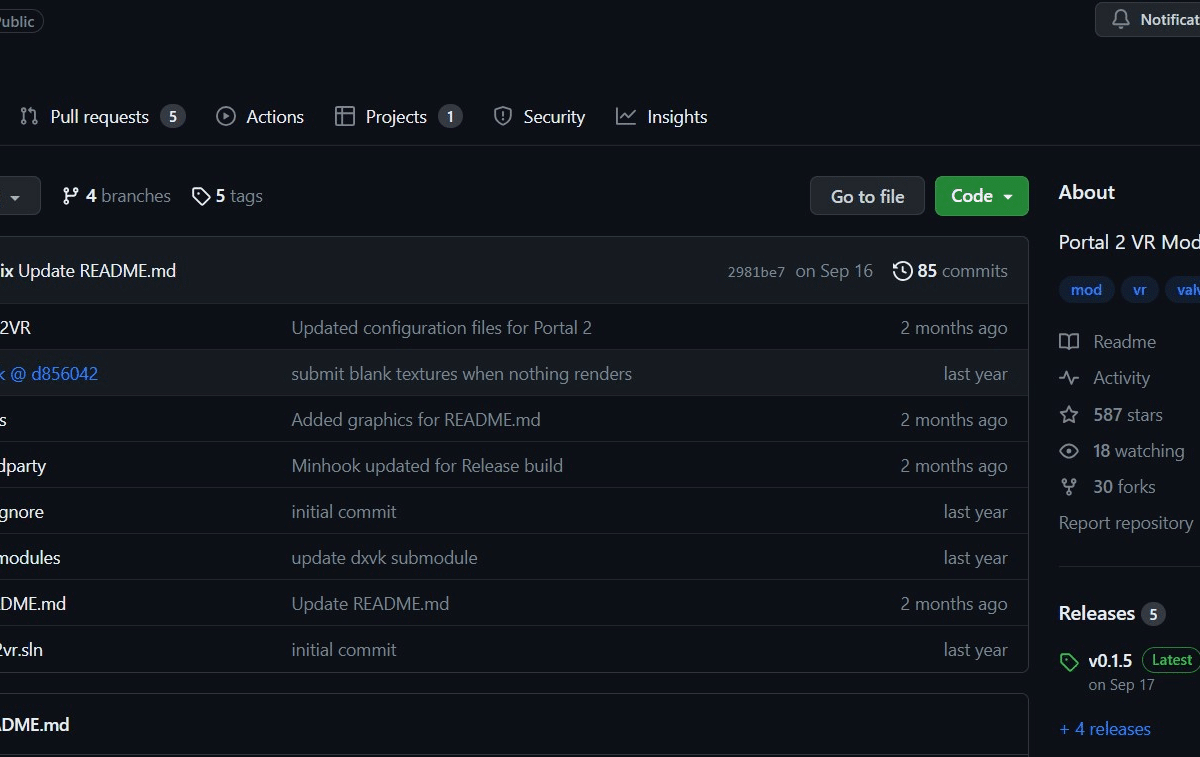Open the Insights tab
The width and height of the screenshot is (1200, 757).
[x=662, y=116]
